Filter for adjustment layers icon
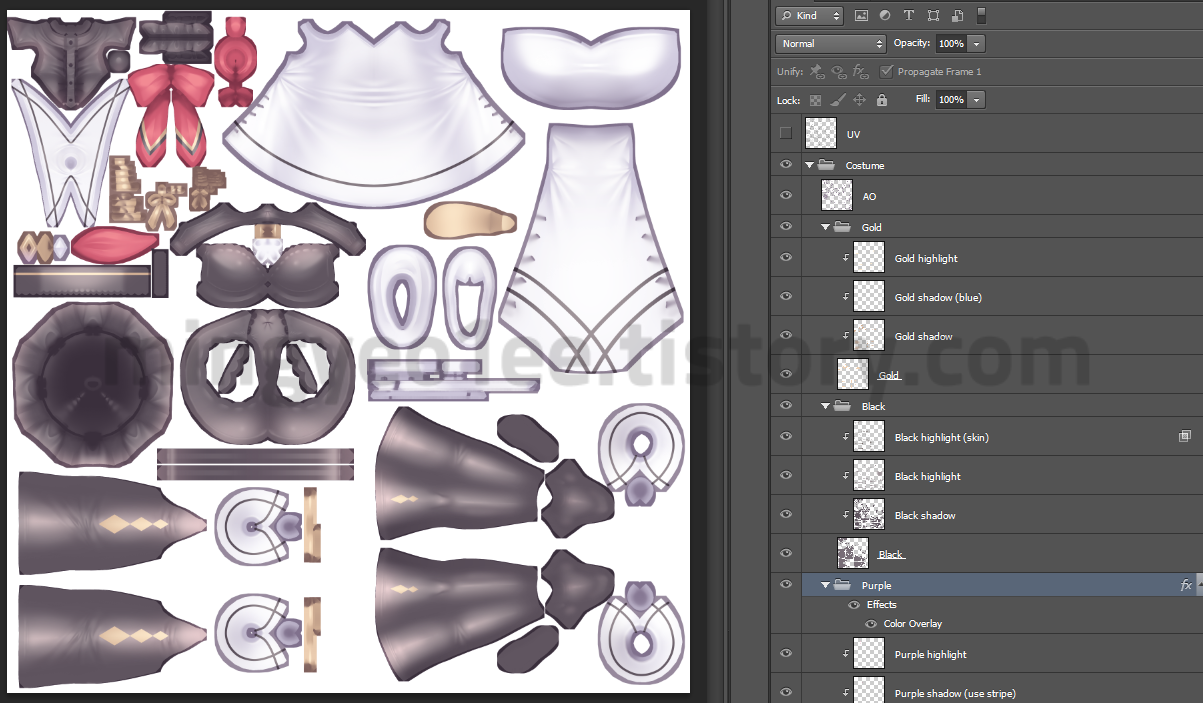The width and height of the screenshot is (1203, 703). pyautogui.click(x=885, y=15)
